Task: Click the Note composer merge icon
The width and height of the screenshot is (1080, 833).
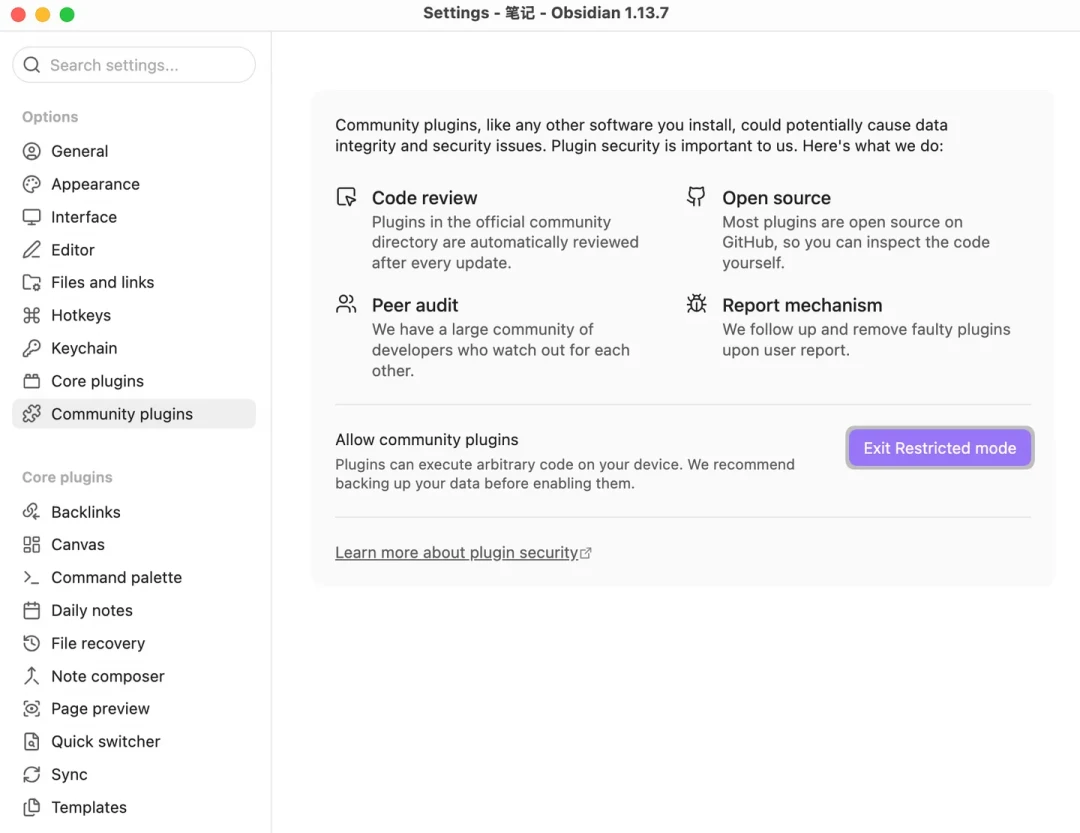Action: 32,676
